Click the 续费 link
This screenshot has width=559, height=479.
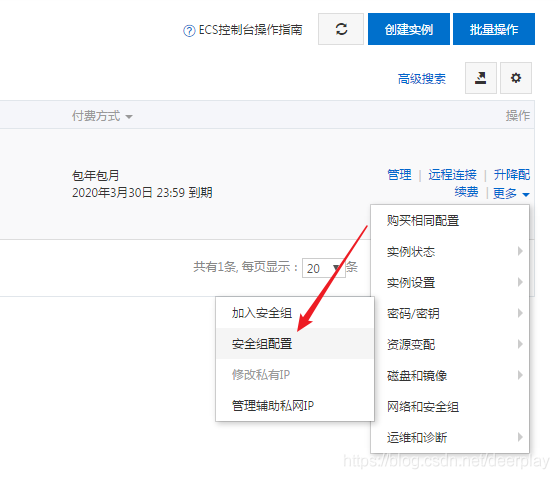click(466, 192)
